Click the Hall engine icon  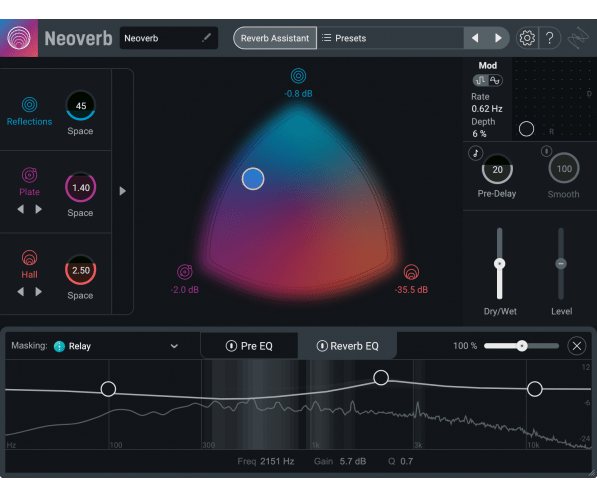click(29, 258)
